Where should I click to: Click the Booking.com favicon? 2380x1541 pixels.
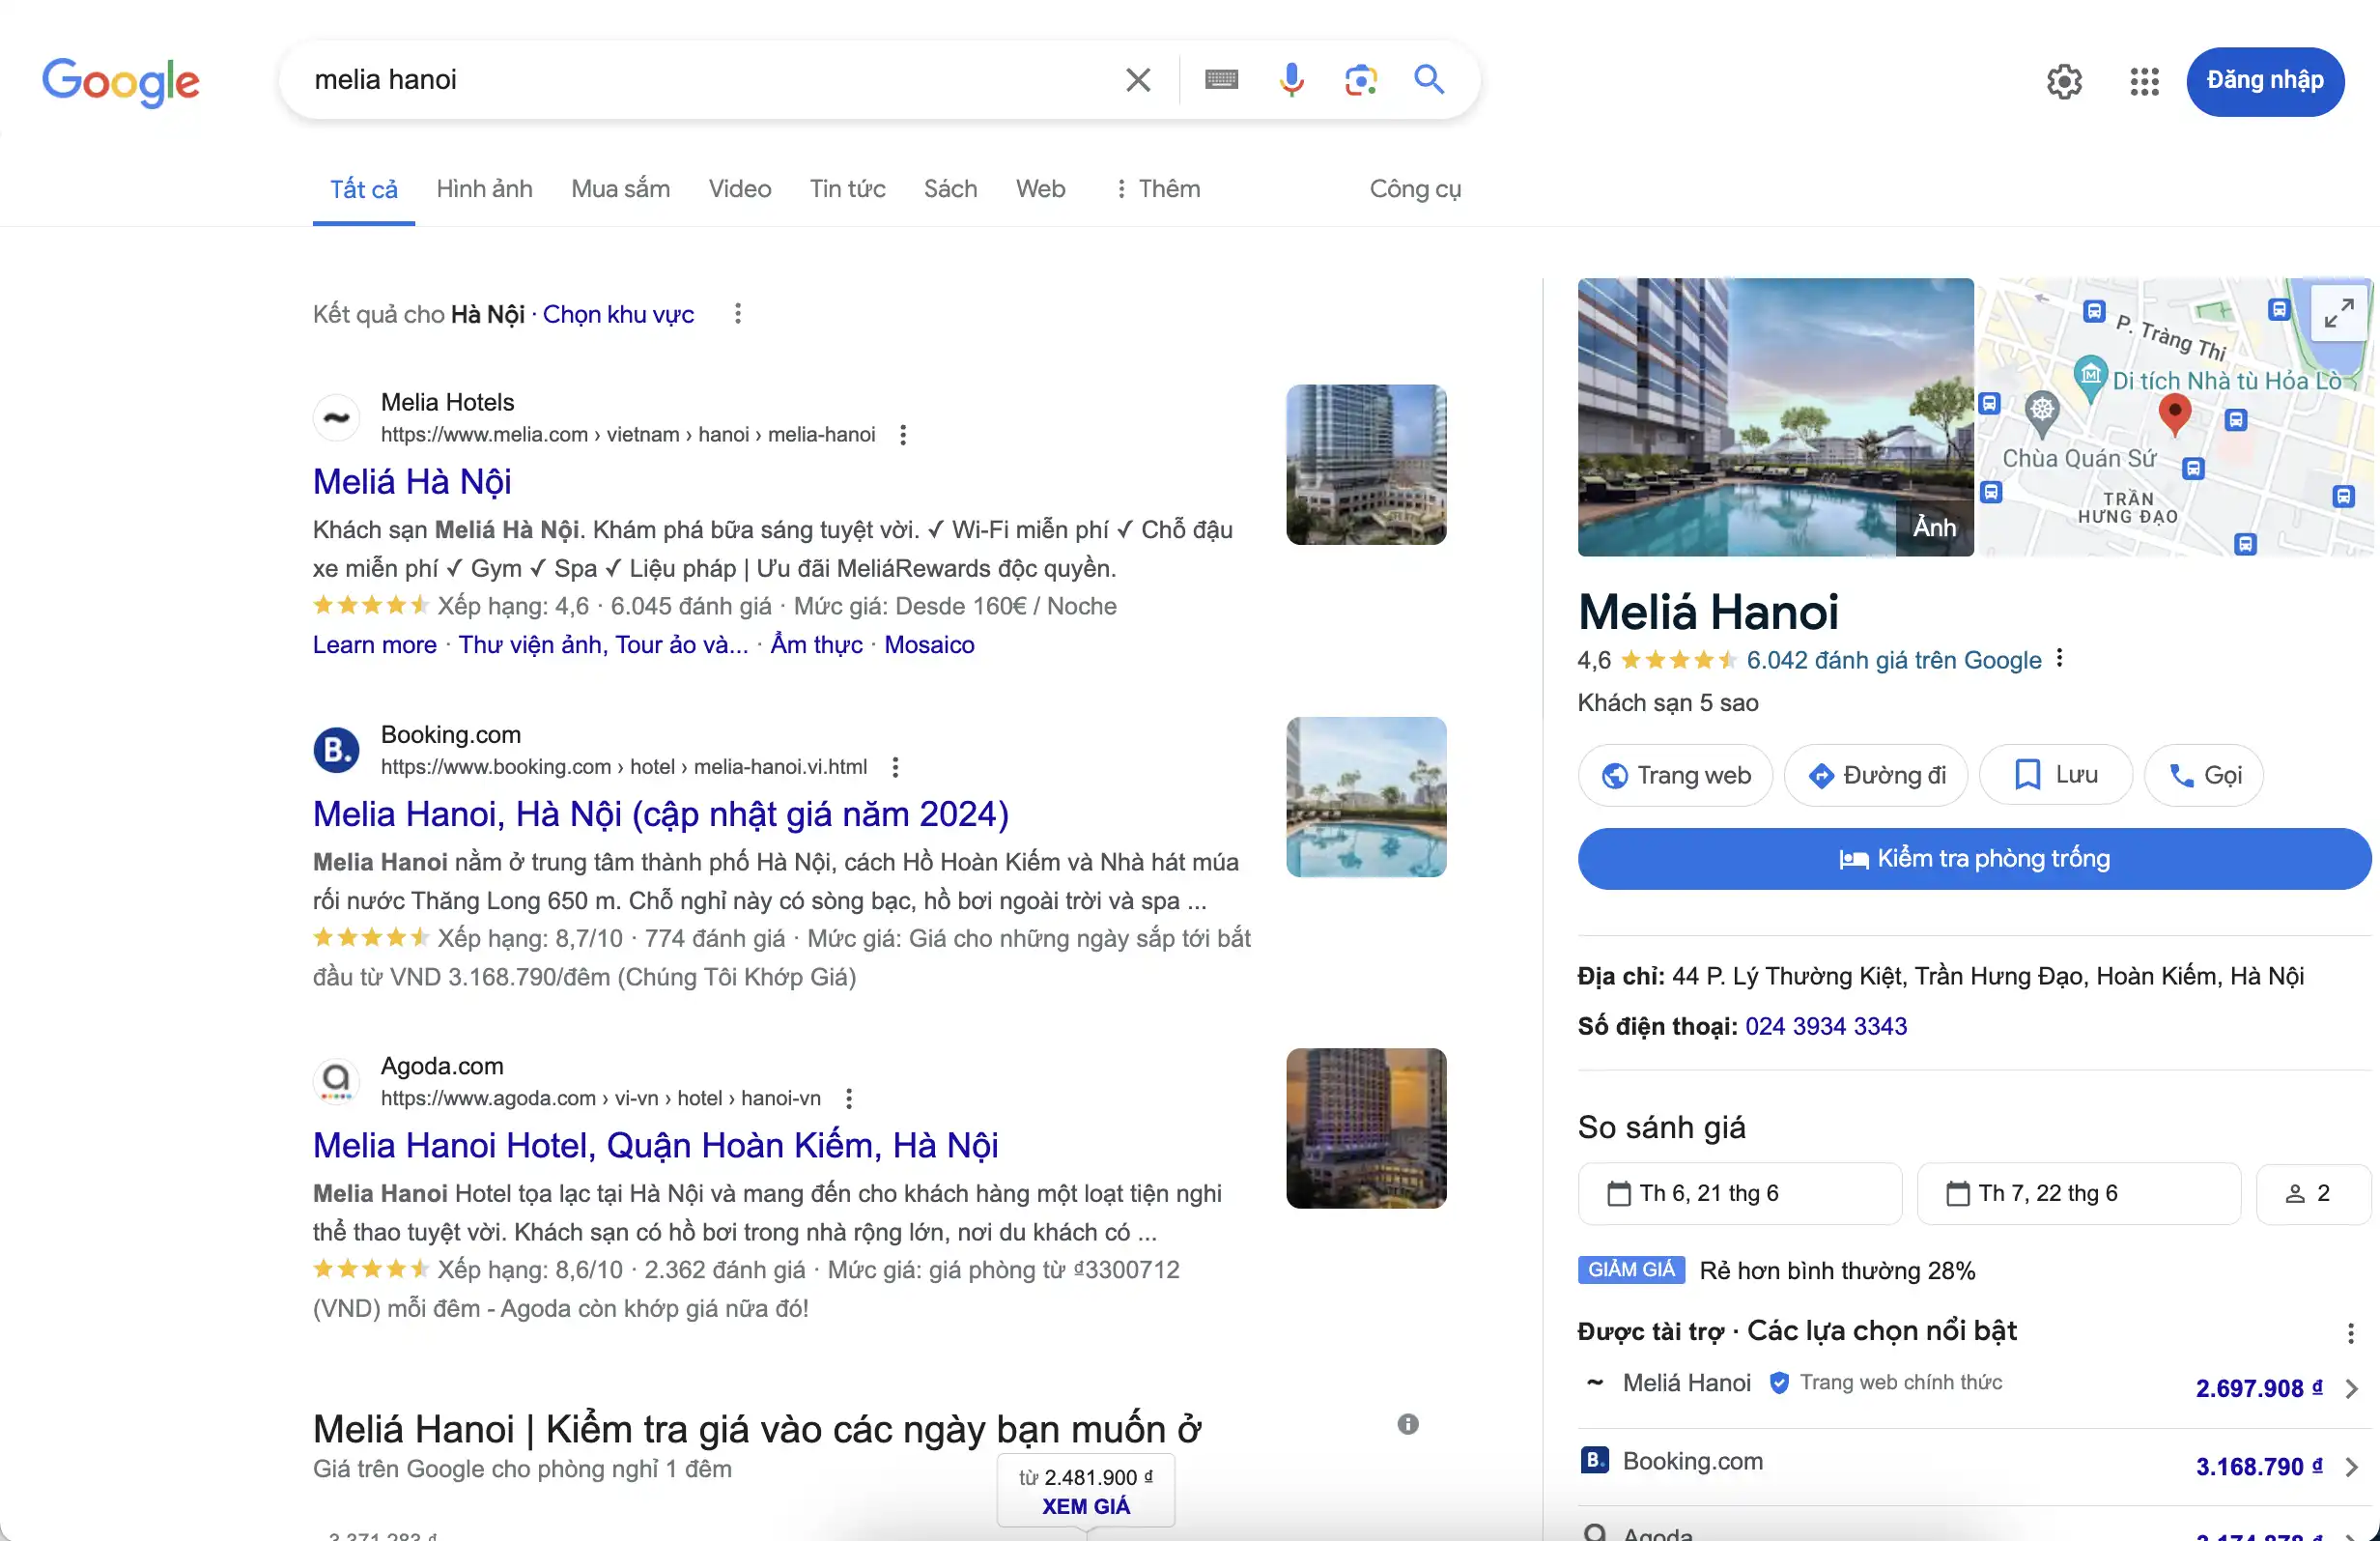click(337, 750)
